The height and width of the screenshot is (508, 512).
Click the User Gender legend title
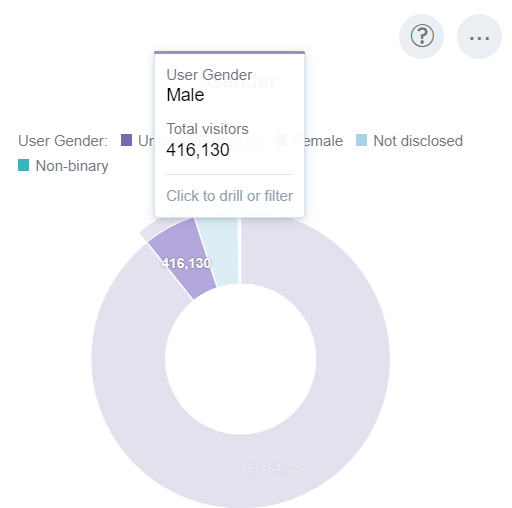[x=63, y=141]
